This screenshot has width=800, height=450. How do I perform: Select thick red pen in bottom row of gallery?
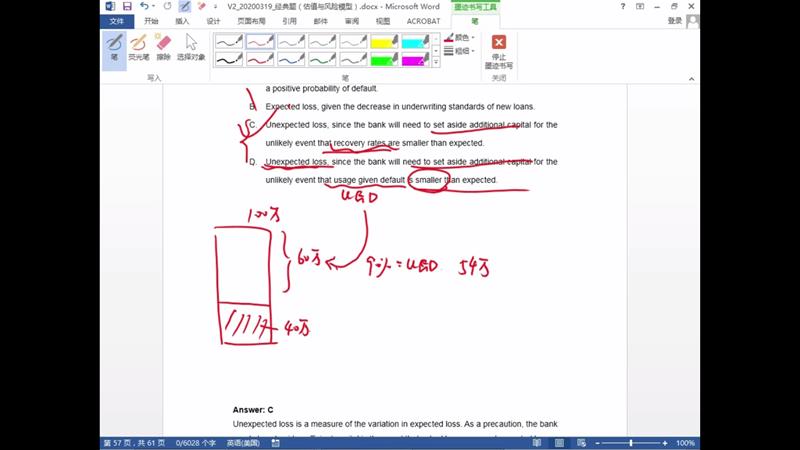[x=260, y=59]
